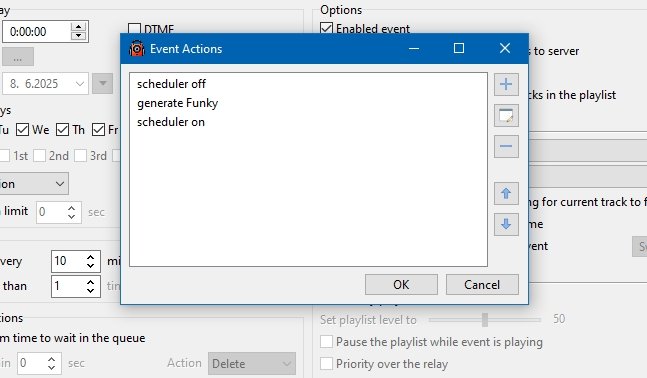Image resolution: width=647 pixels, height=378 pixels.
Task: Click the ellipsis button under the time field
Action: [x=17, y=57]
